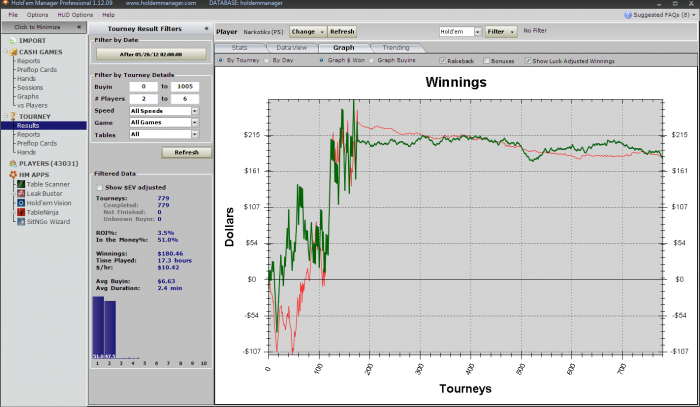The width and height of the screenshot is (700, 407).
Task: Click the Tourney trophy icon
Action: coord(13,116)
